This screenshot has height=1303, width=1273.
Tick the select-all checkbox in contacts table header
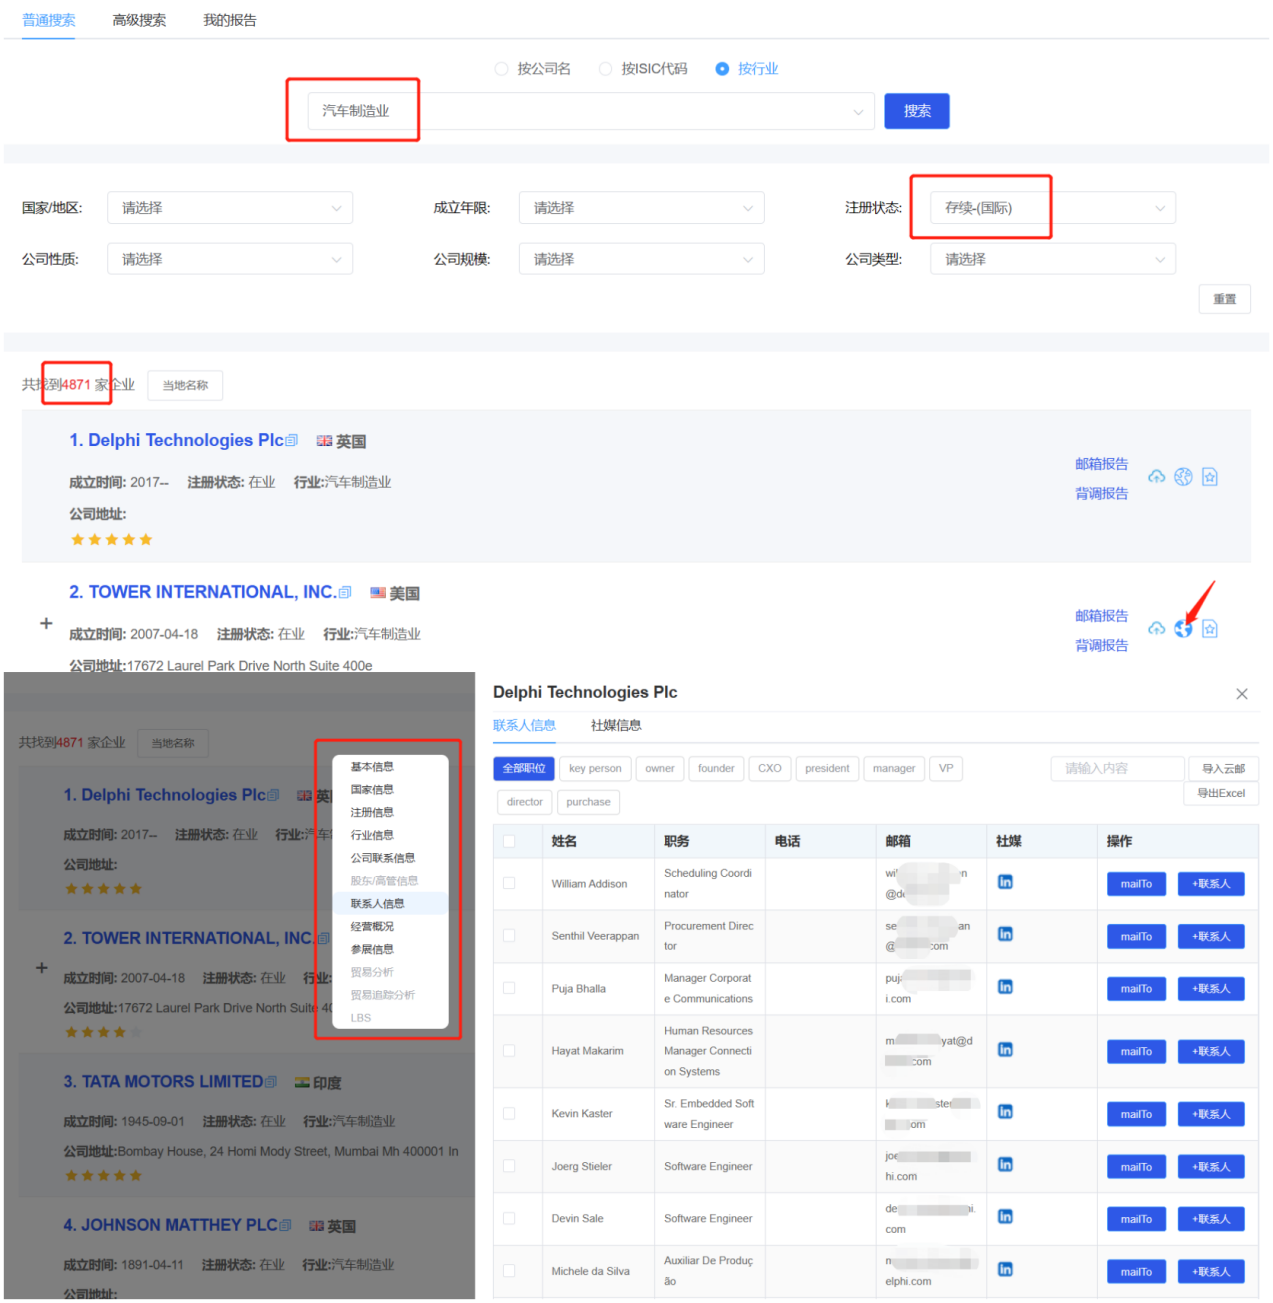tap(509, 841)
